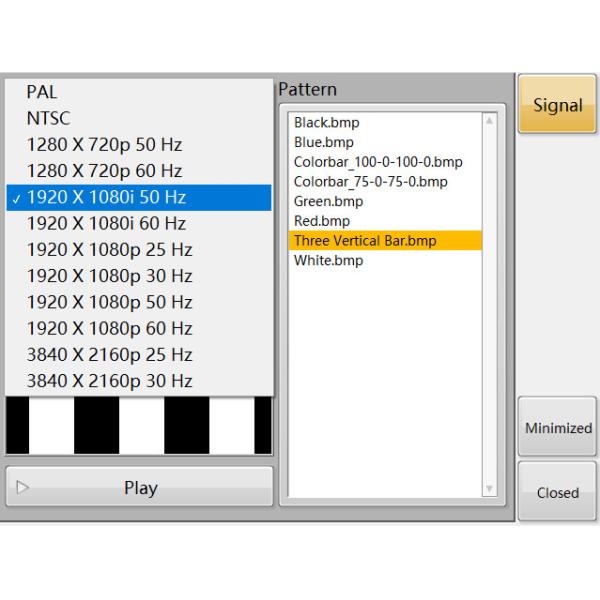Click the Play button
The height and width of the screenshot is (600, 600).
pos(139,487)
